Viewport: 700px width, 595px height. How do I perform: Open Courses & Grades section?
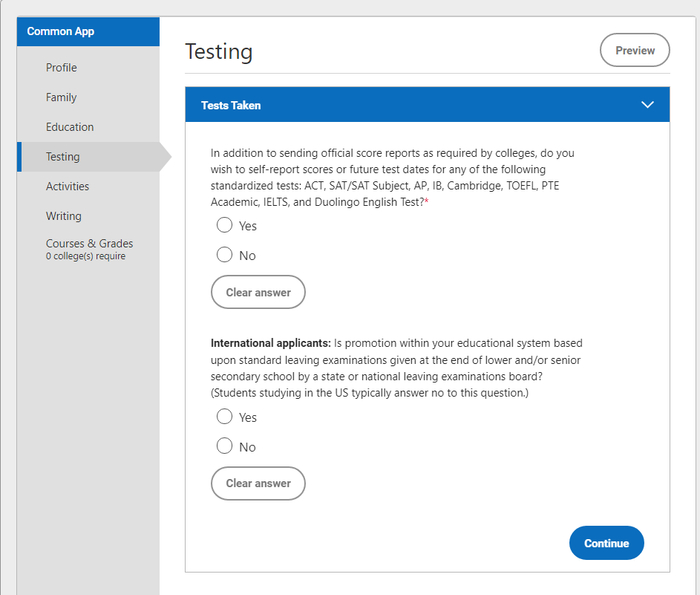(x=89, y=244)
